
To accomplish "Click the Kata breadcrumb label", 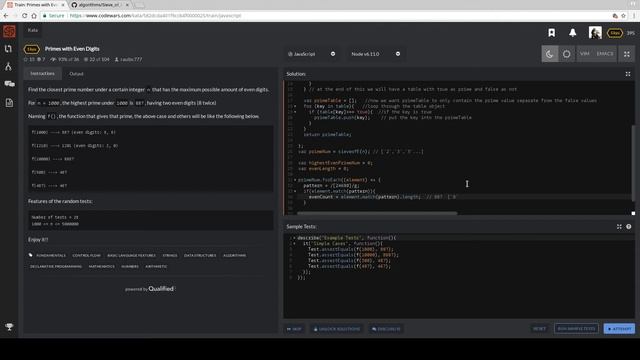I will click(33, 30).
